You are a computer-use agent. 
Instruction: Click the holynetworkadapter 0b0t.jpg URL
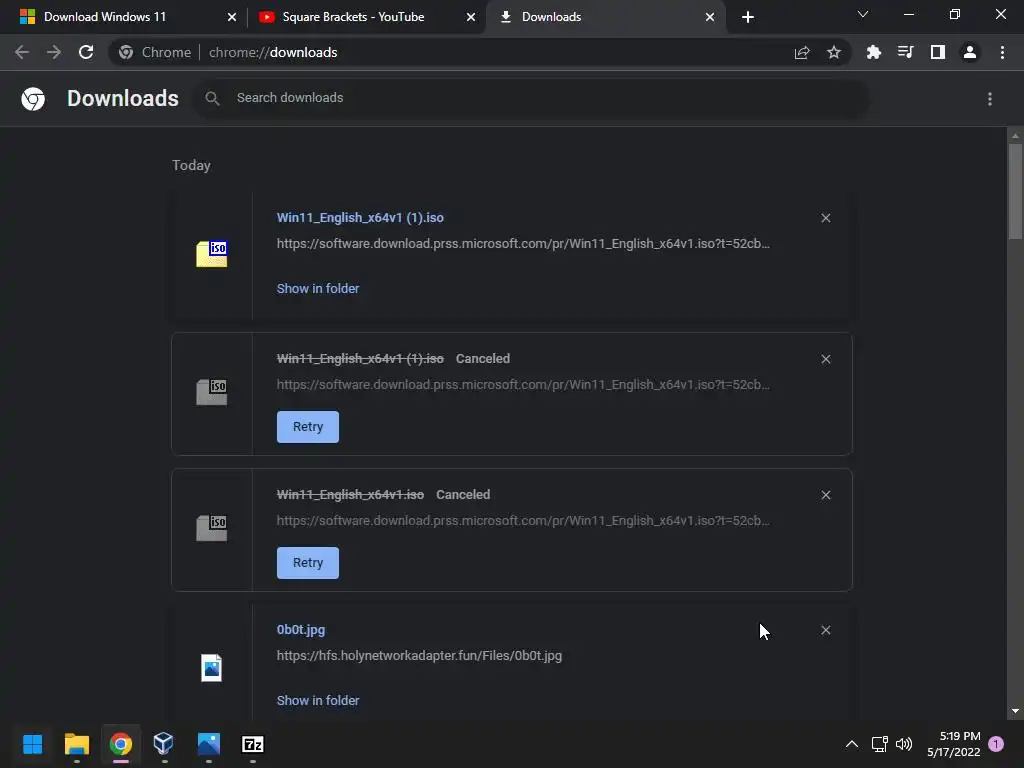click(x=419, y=656)
